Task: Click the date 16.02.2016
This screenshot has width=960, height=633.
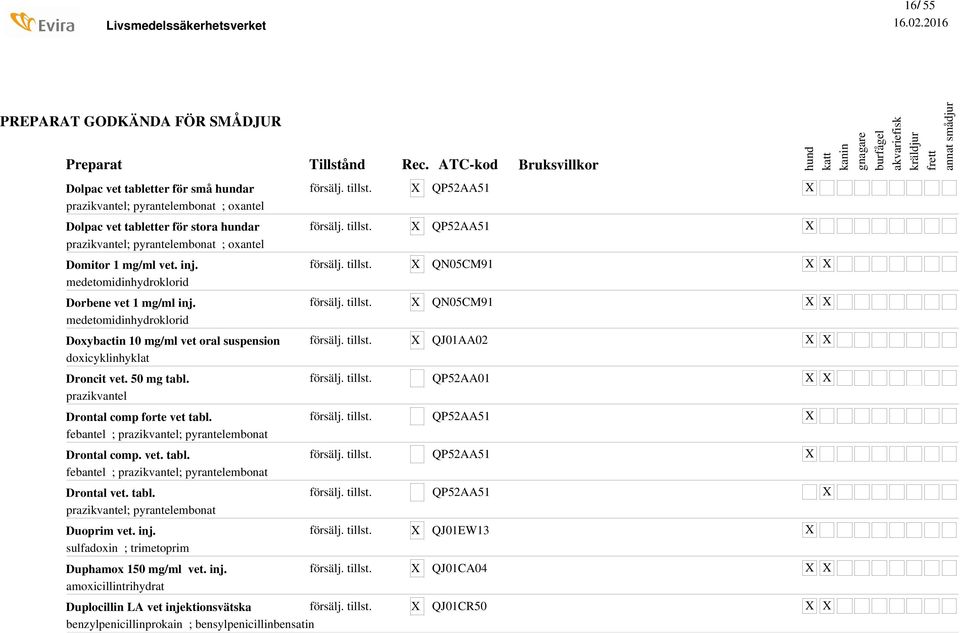Action: pyautogui.click(x=921, y=23)
